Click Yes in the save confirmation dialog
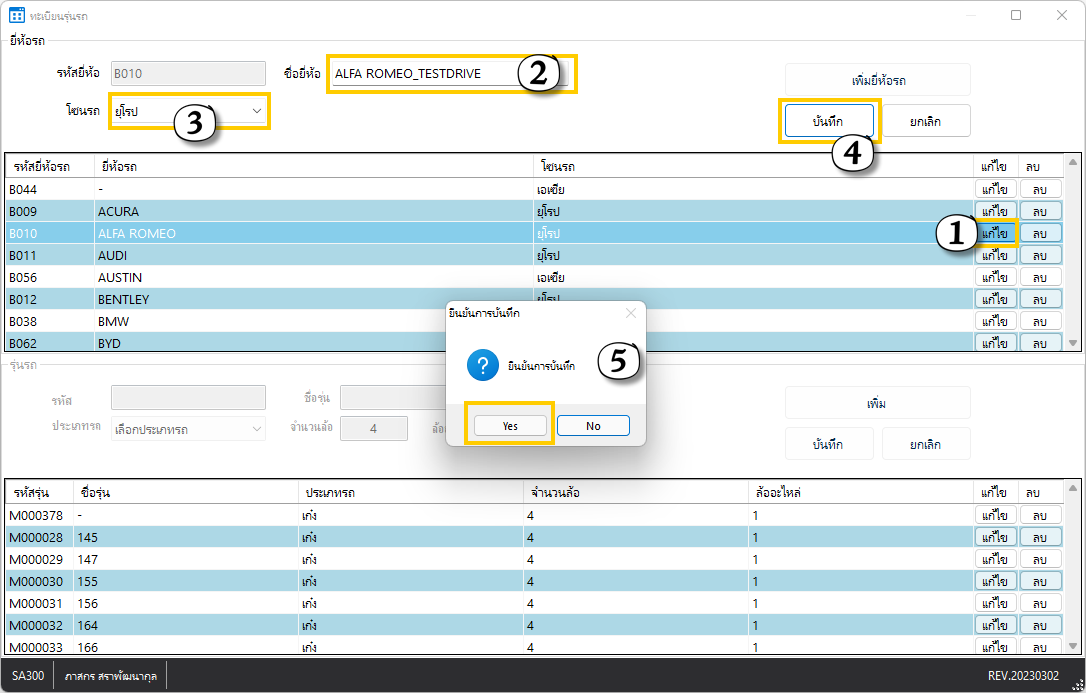 [x=510, y=425]
